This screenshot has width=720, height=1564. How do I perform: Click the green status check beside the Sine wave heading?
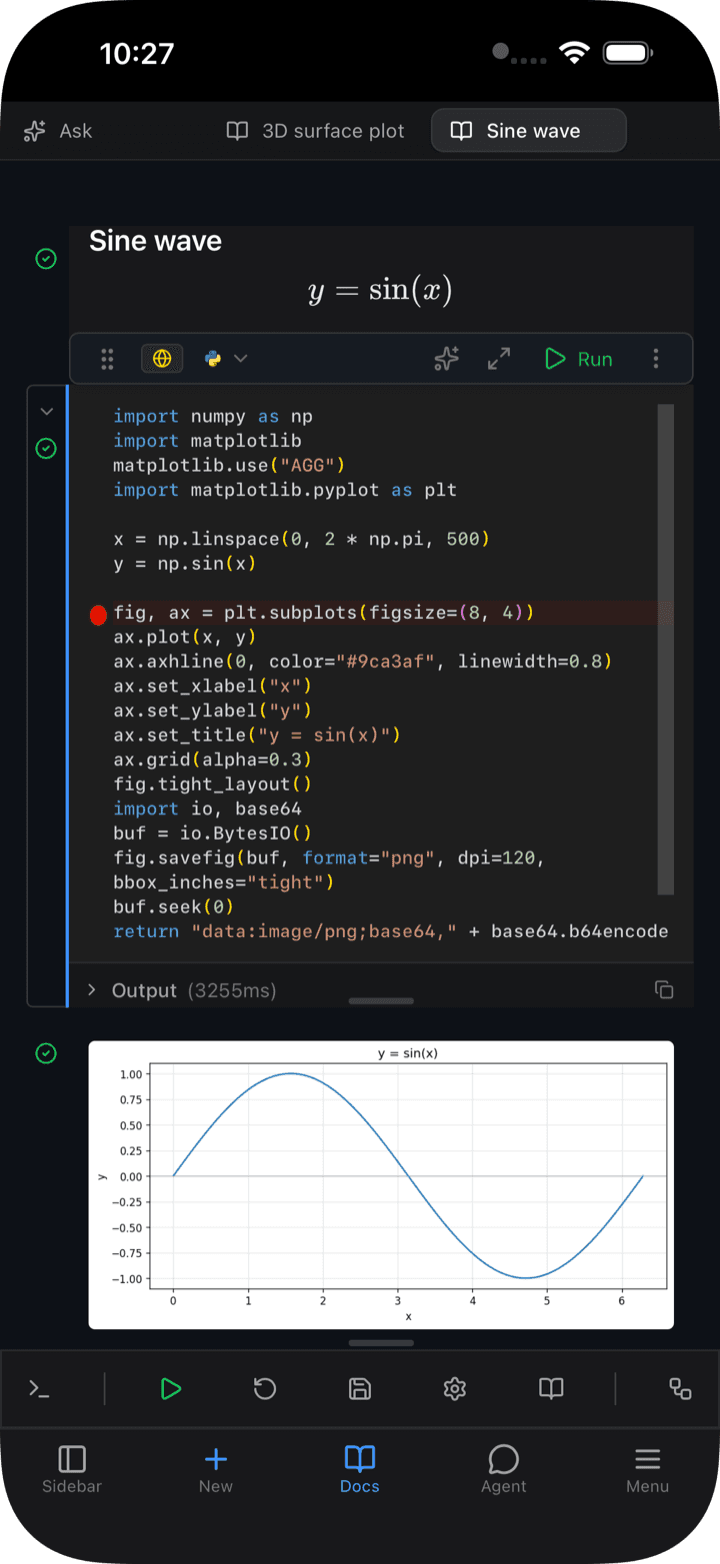[46, 259]
